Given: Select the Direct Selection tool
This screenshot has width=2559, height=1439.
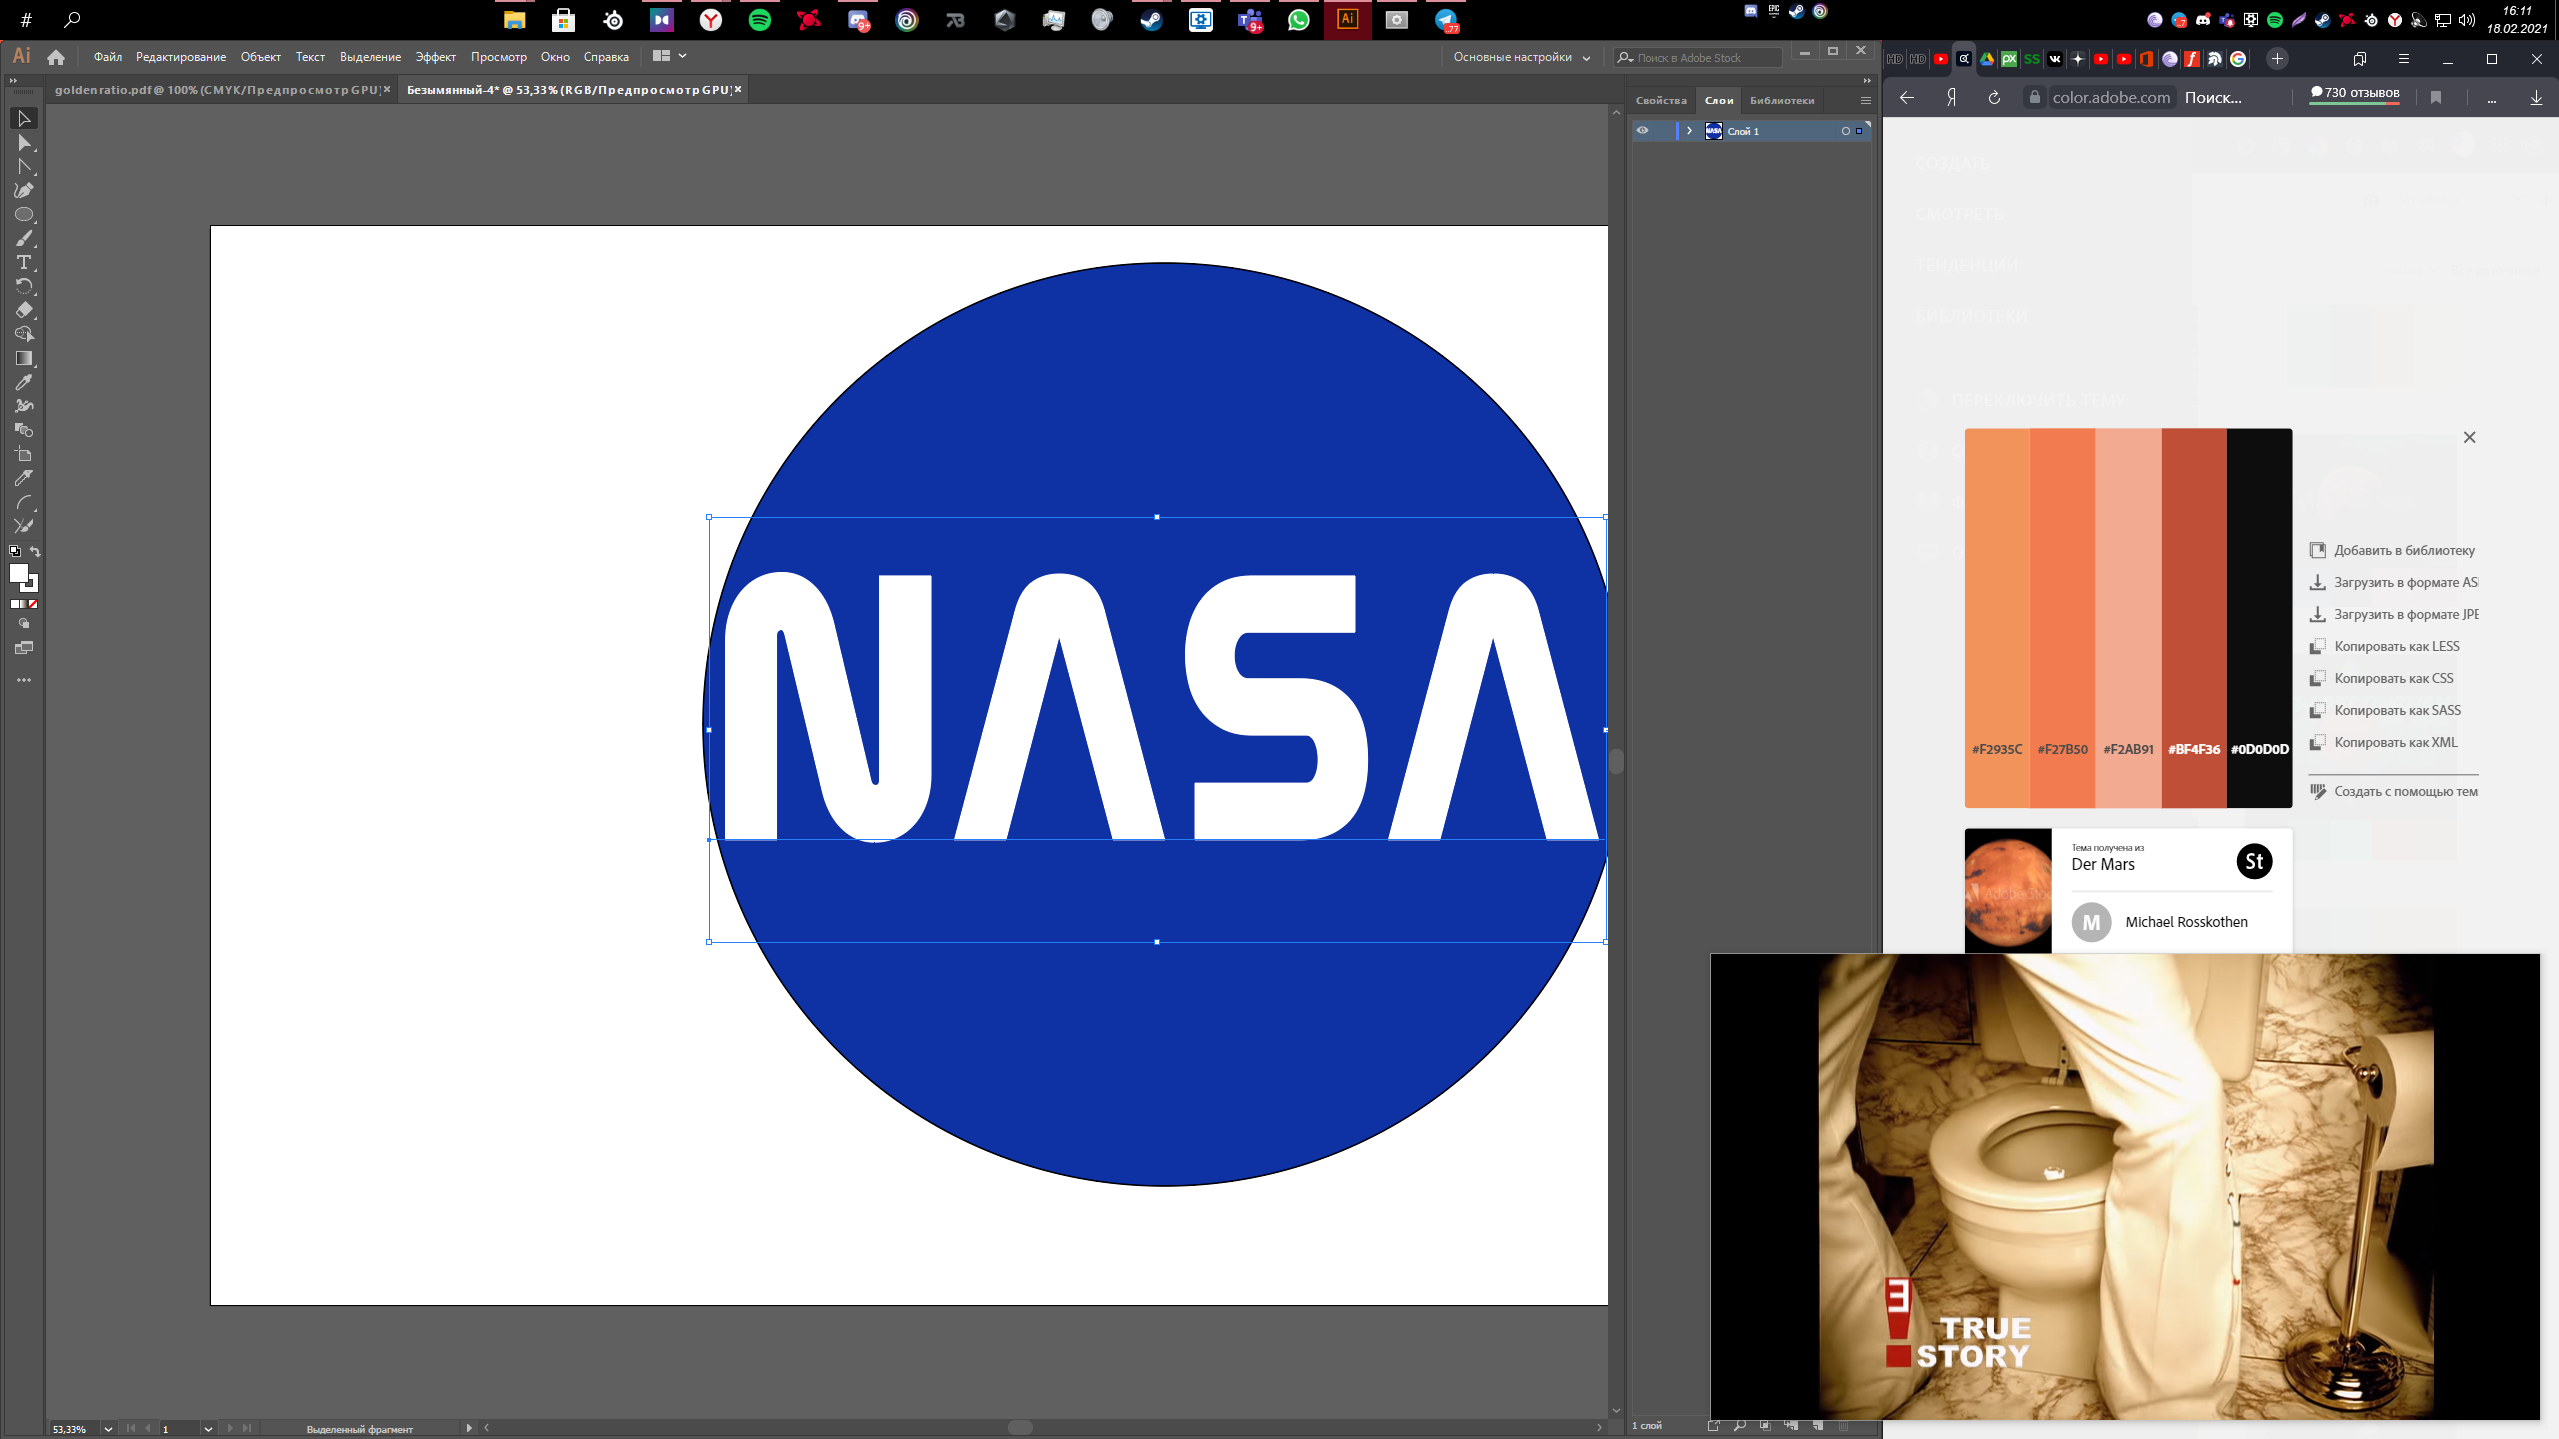Looking at the screenshot, I should tap(24, 143).
